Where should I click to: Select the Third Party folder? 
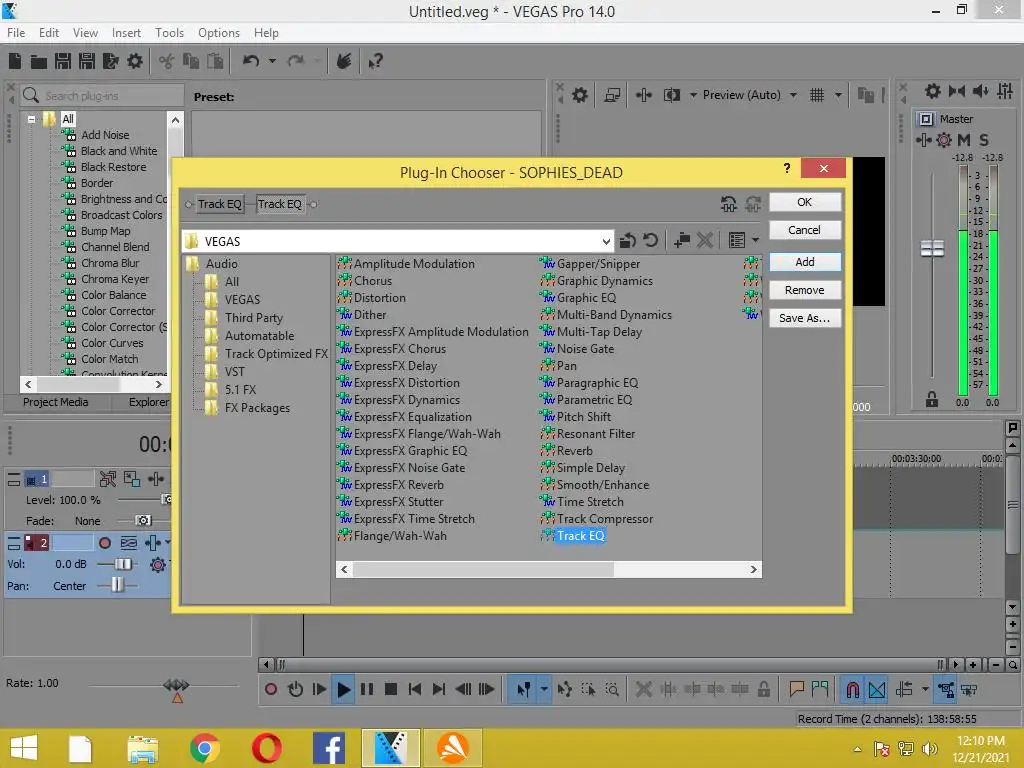pos(253,318)
